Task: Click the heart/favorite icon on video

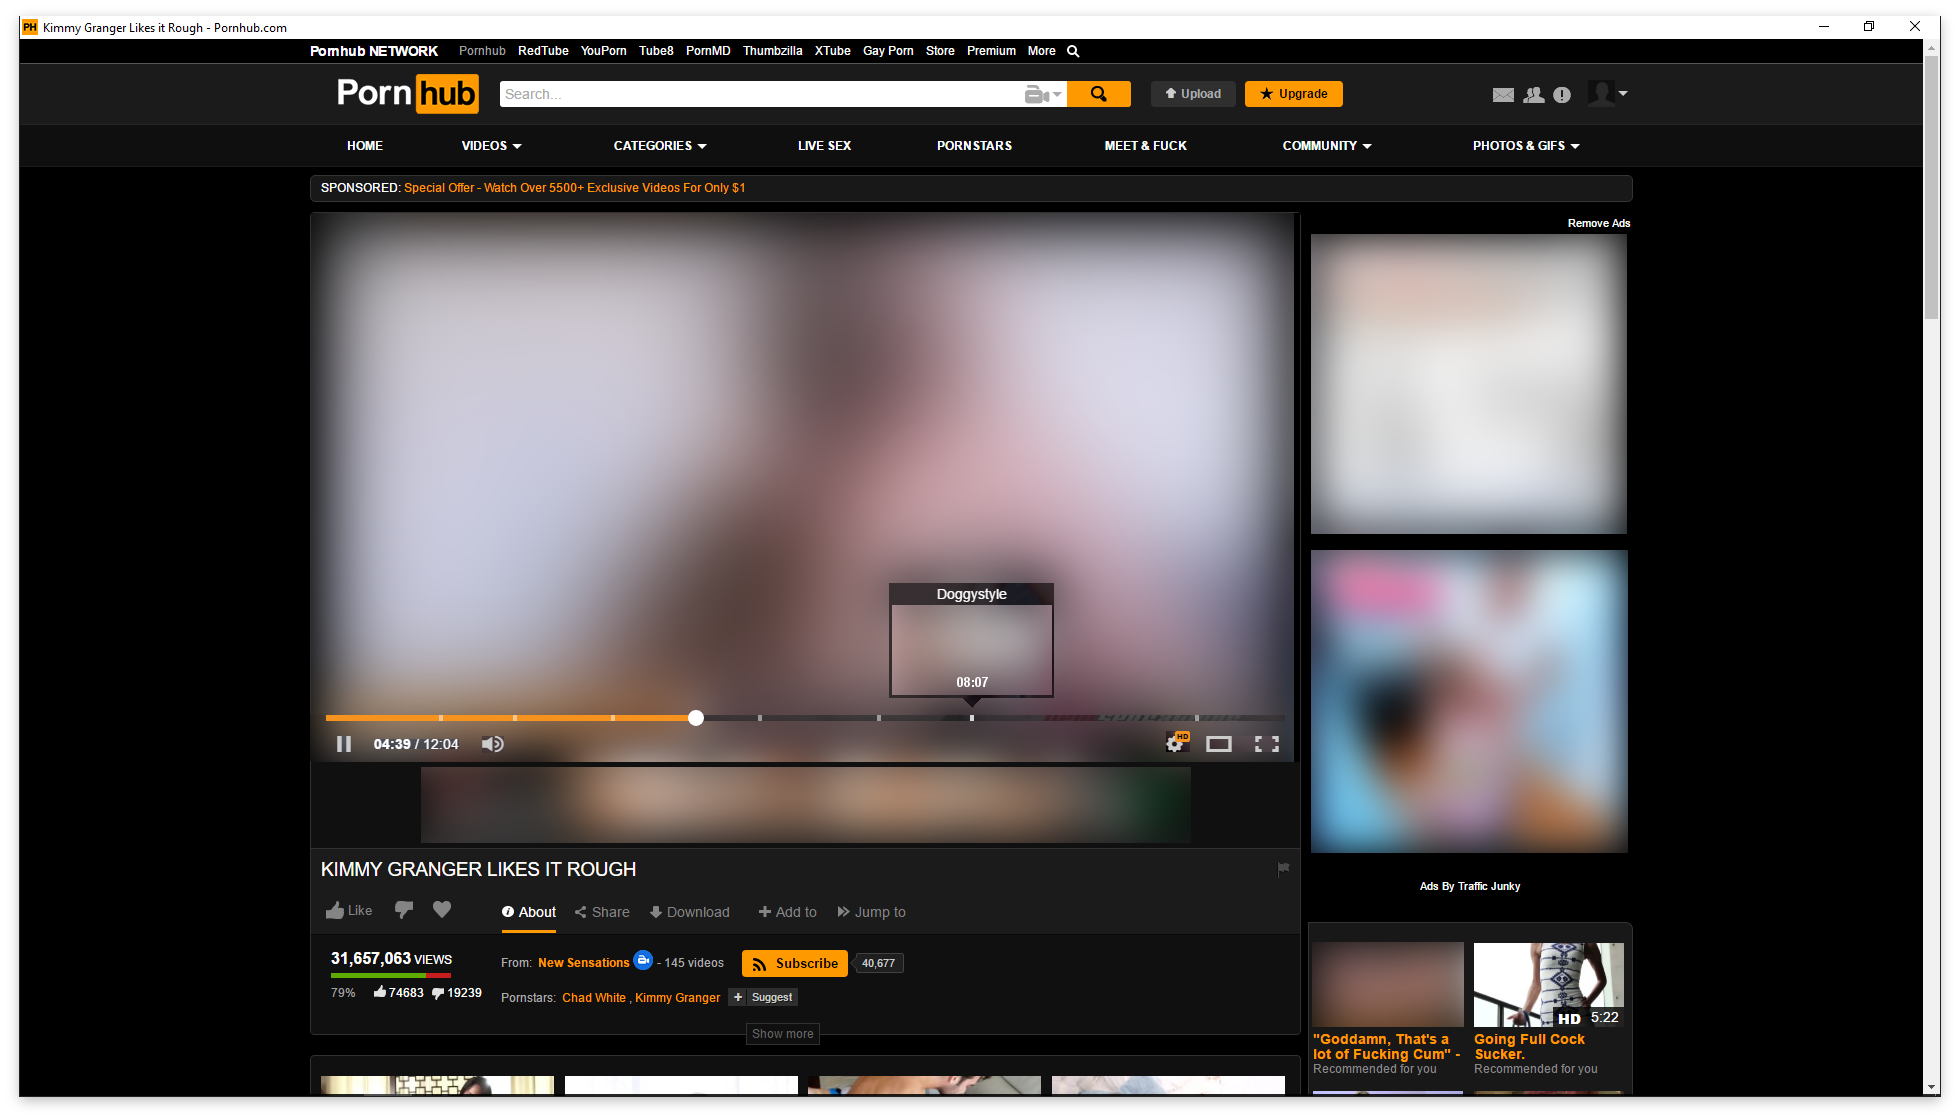Action: [x=443, y=911]
